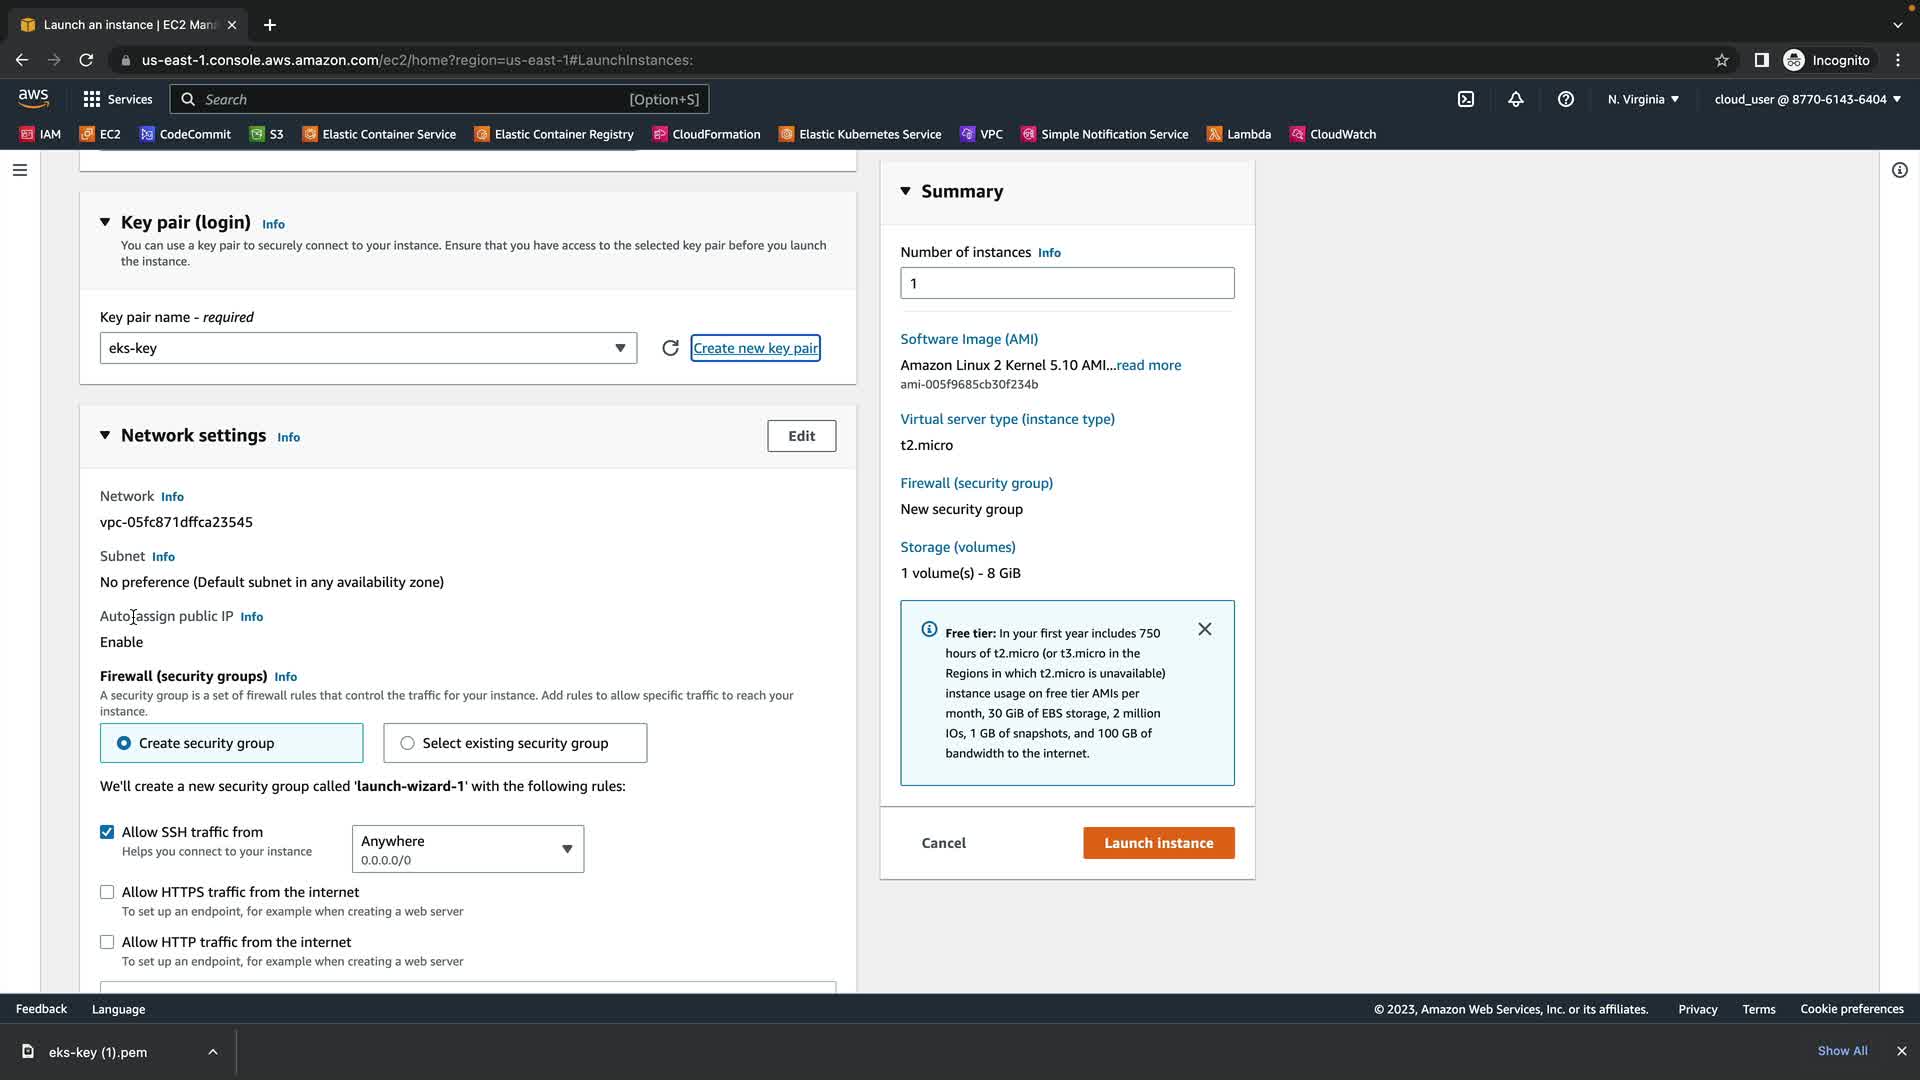The image size is (1920, 1080).
Task: Enable Allow HTTPS traffic from the internet
Action: tap(107, 892)
